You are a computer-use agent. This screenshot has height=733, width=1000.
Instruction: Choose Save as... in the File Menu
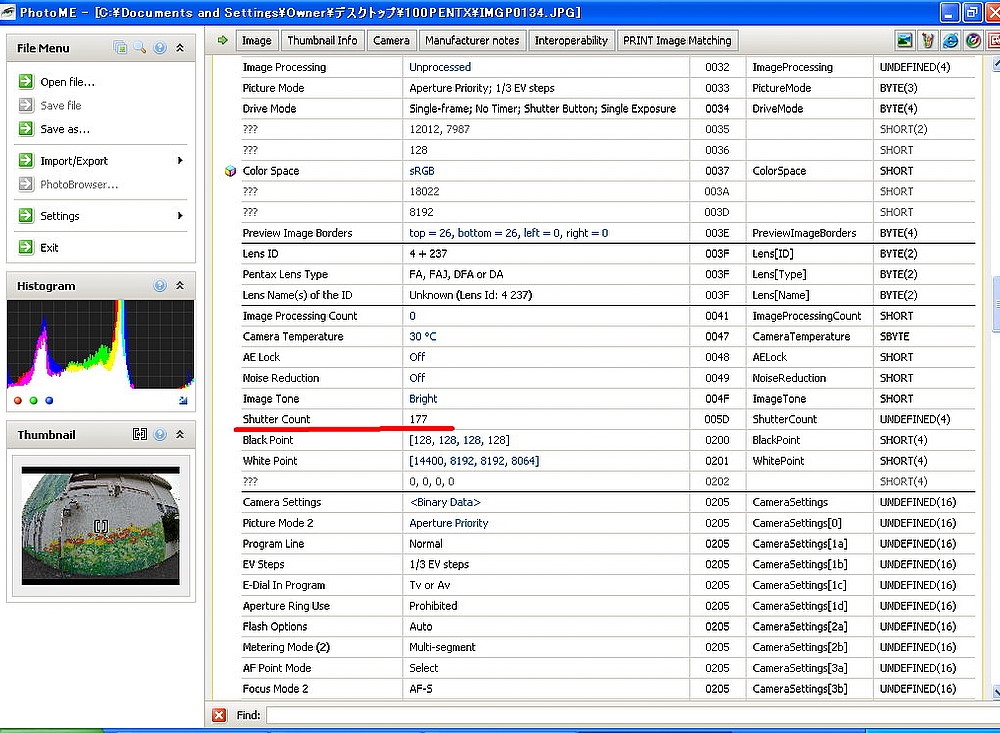64,129
